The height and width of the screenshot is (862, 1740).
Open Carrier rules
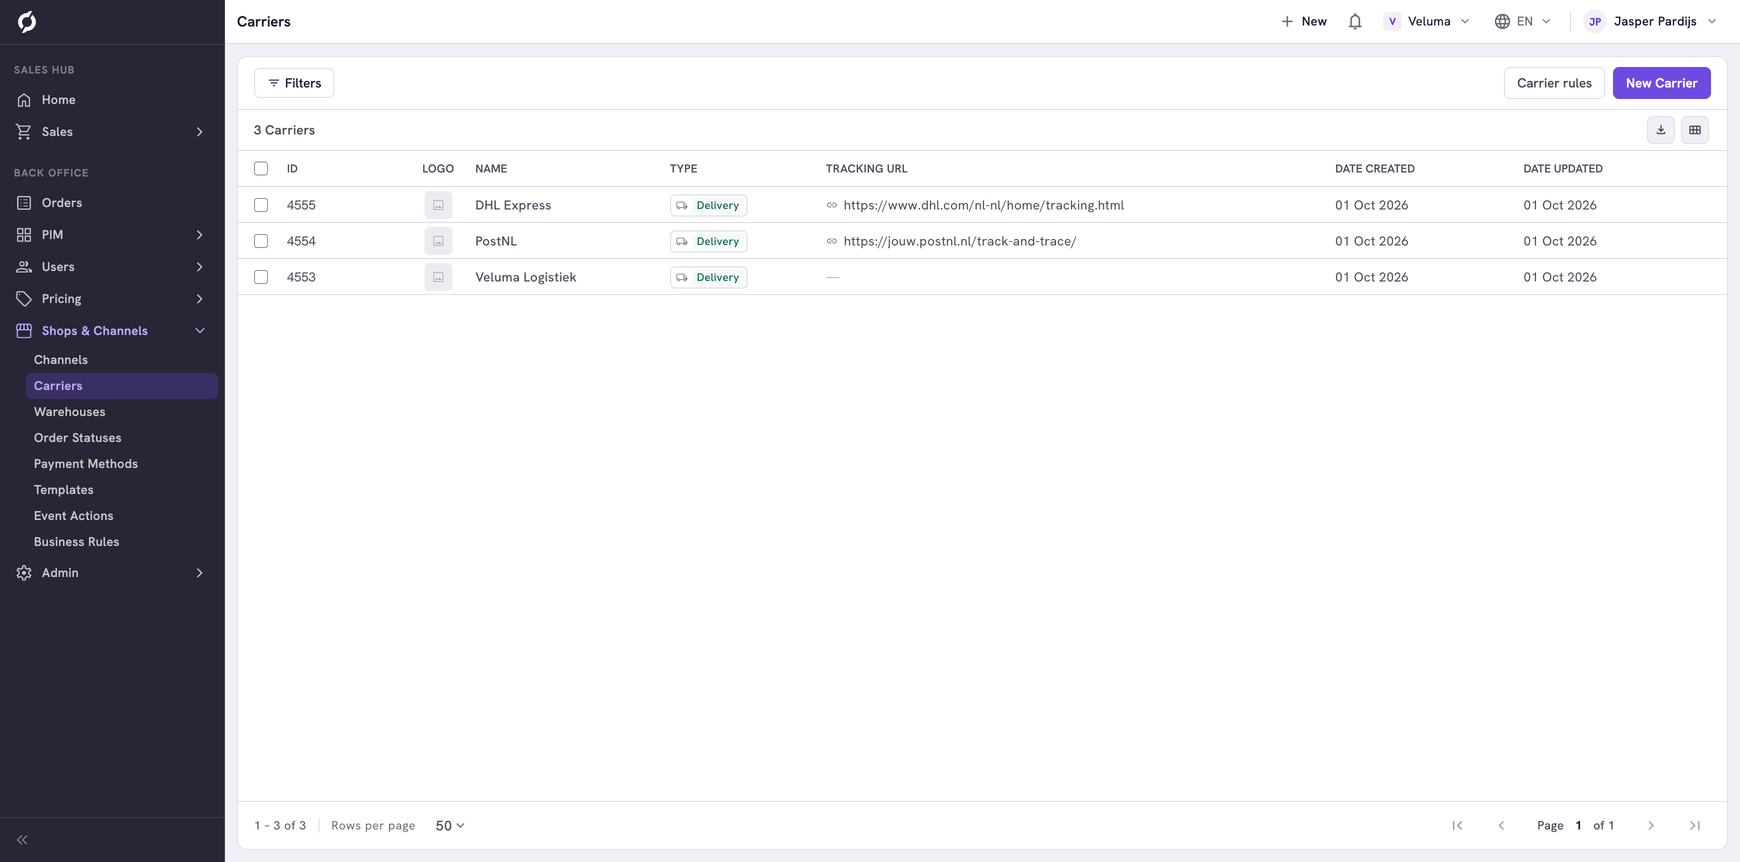click(x=1554, y=83)
